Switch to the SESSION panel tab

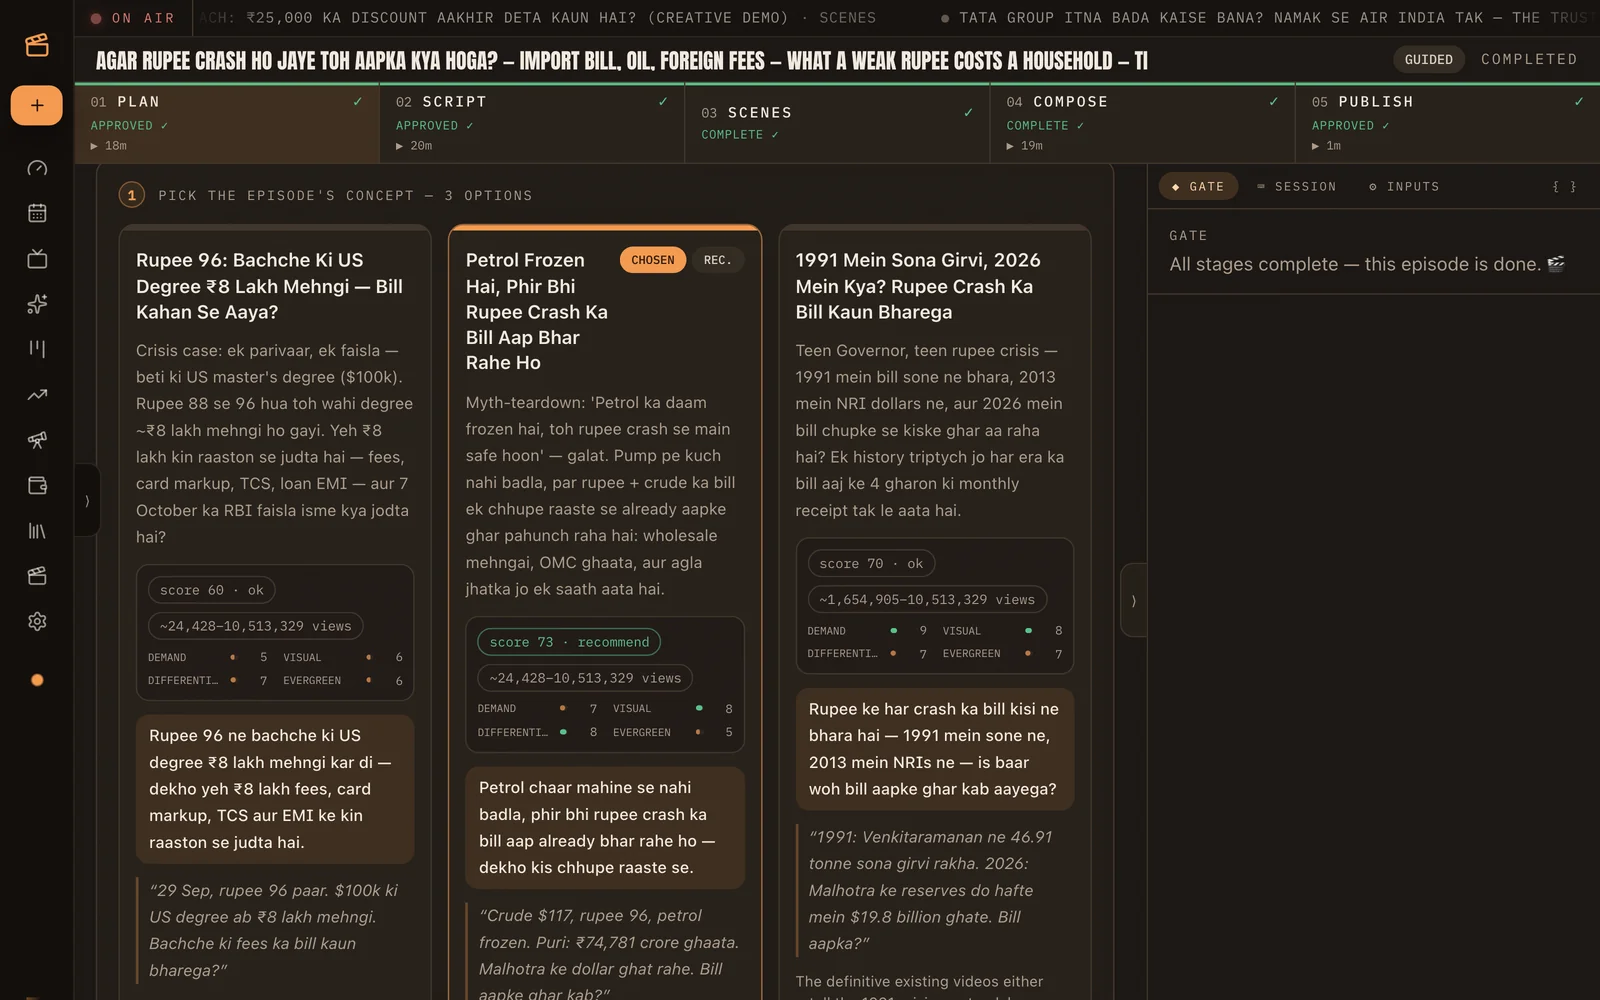(x=1296, y=187)
